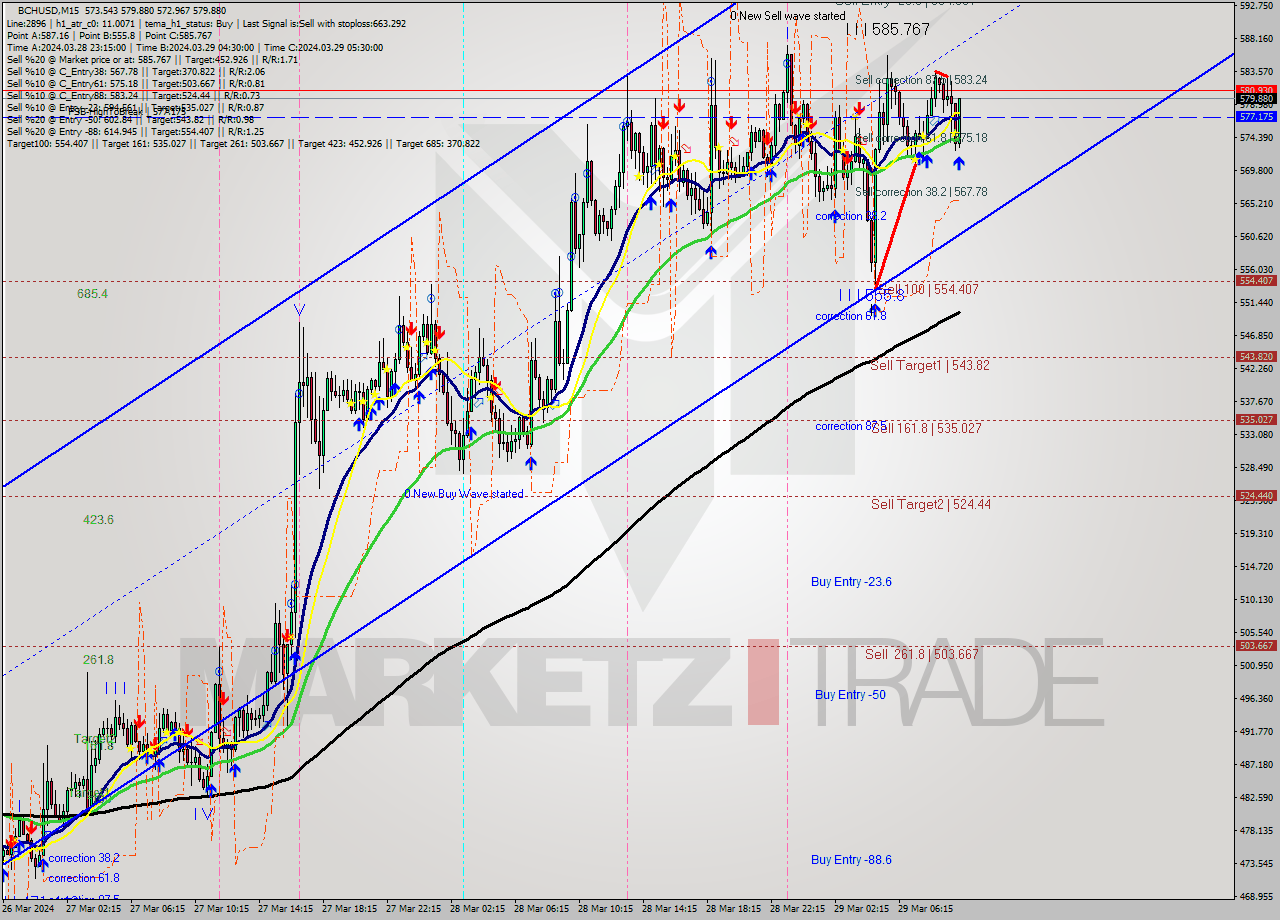1280x920 pixels.
Task: Click the '0 New Buy Wave started' label
Action: [464, 494]
